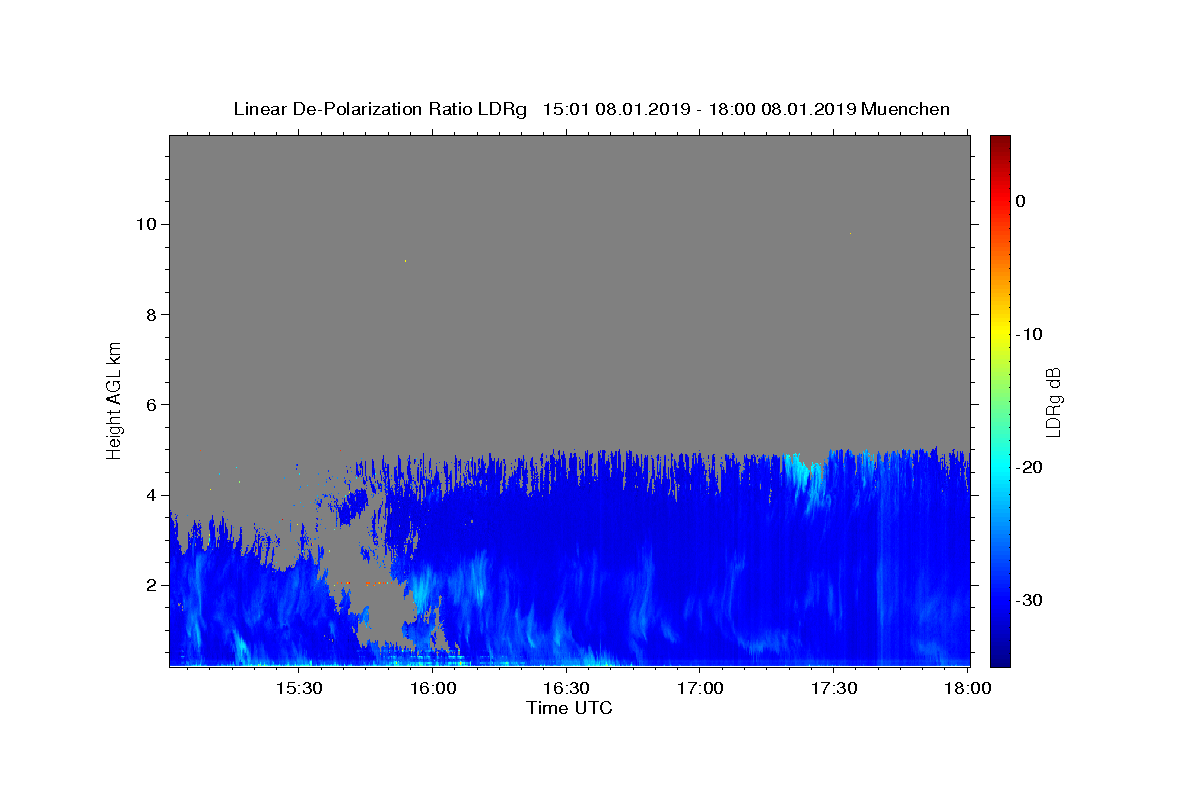This screenshot has width=1200, height=800.
Task: Click the 'Time UTC' axis label
Action: point(569,708)
